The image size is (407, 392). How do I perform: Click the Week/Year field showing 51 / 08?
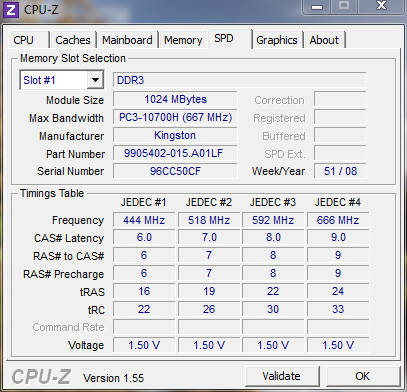(340, 171)
